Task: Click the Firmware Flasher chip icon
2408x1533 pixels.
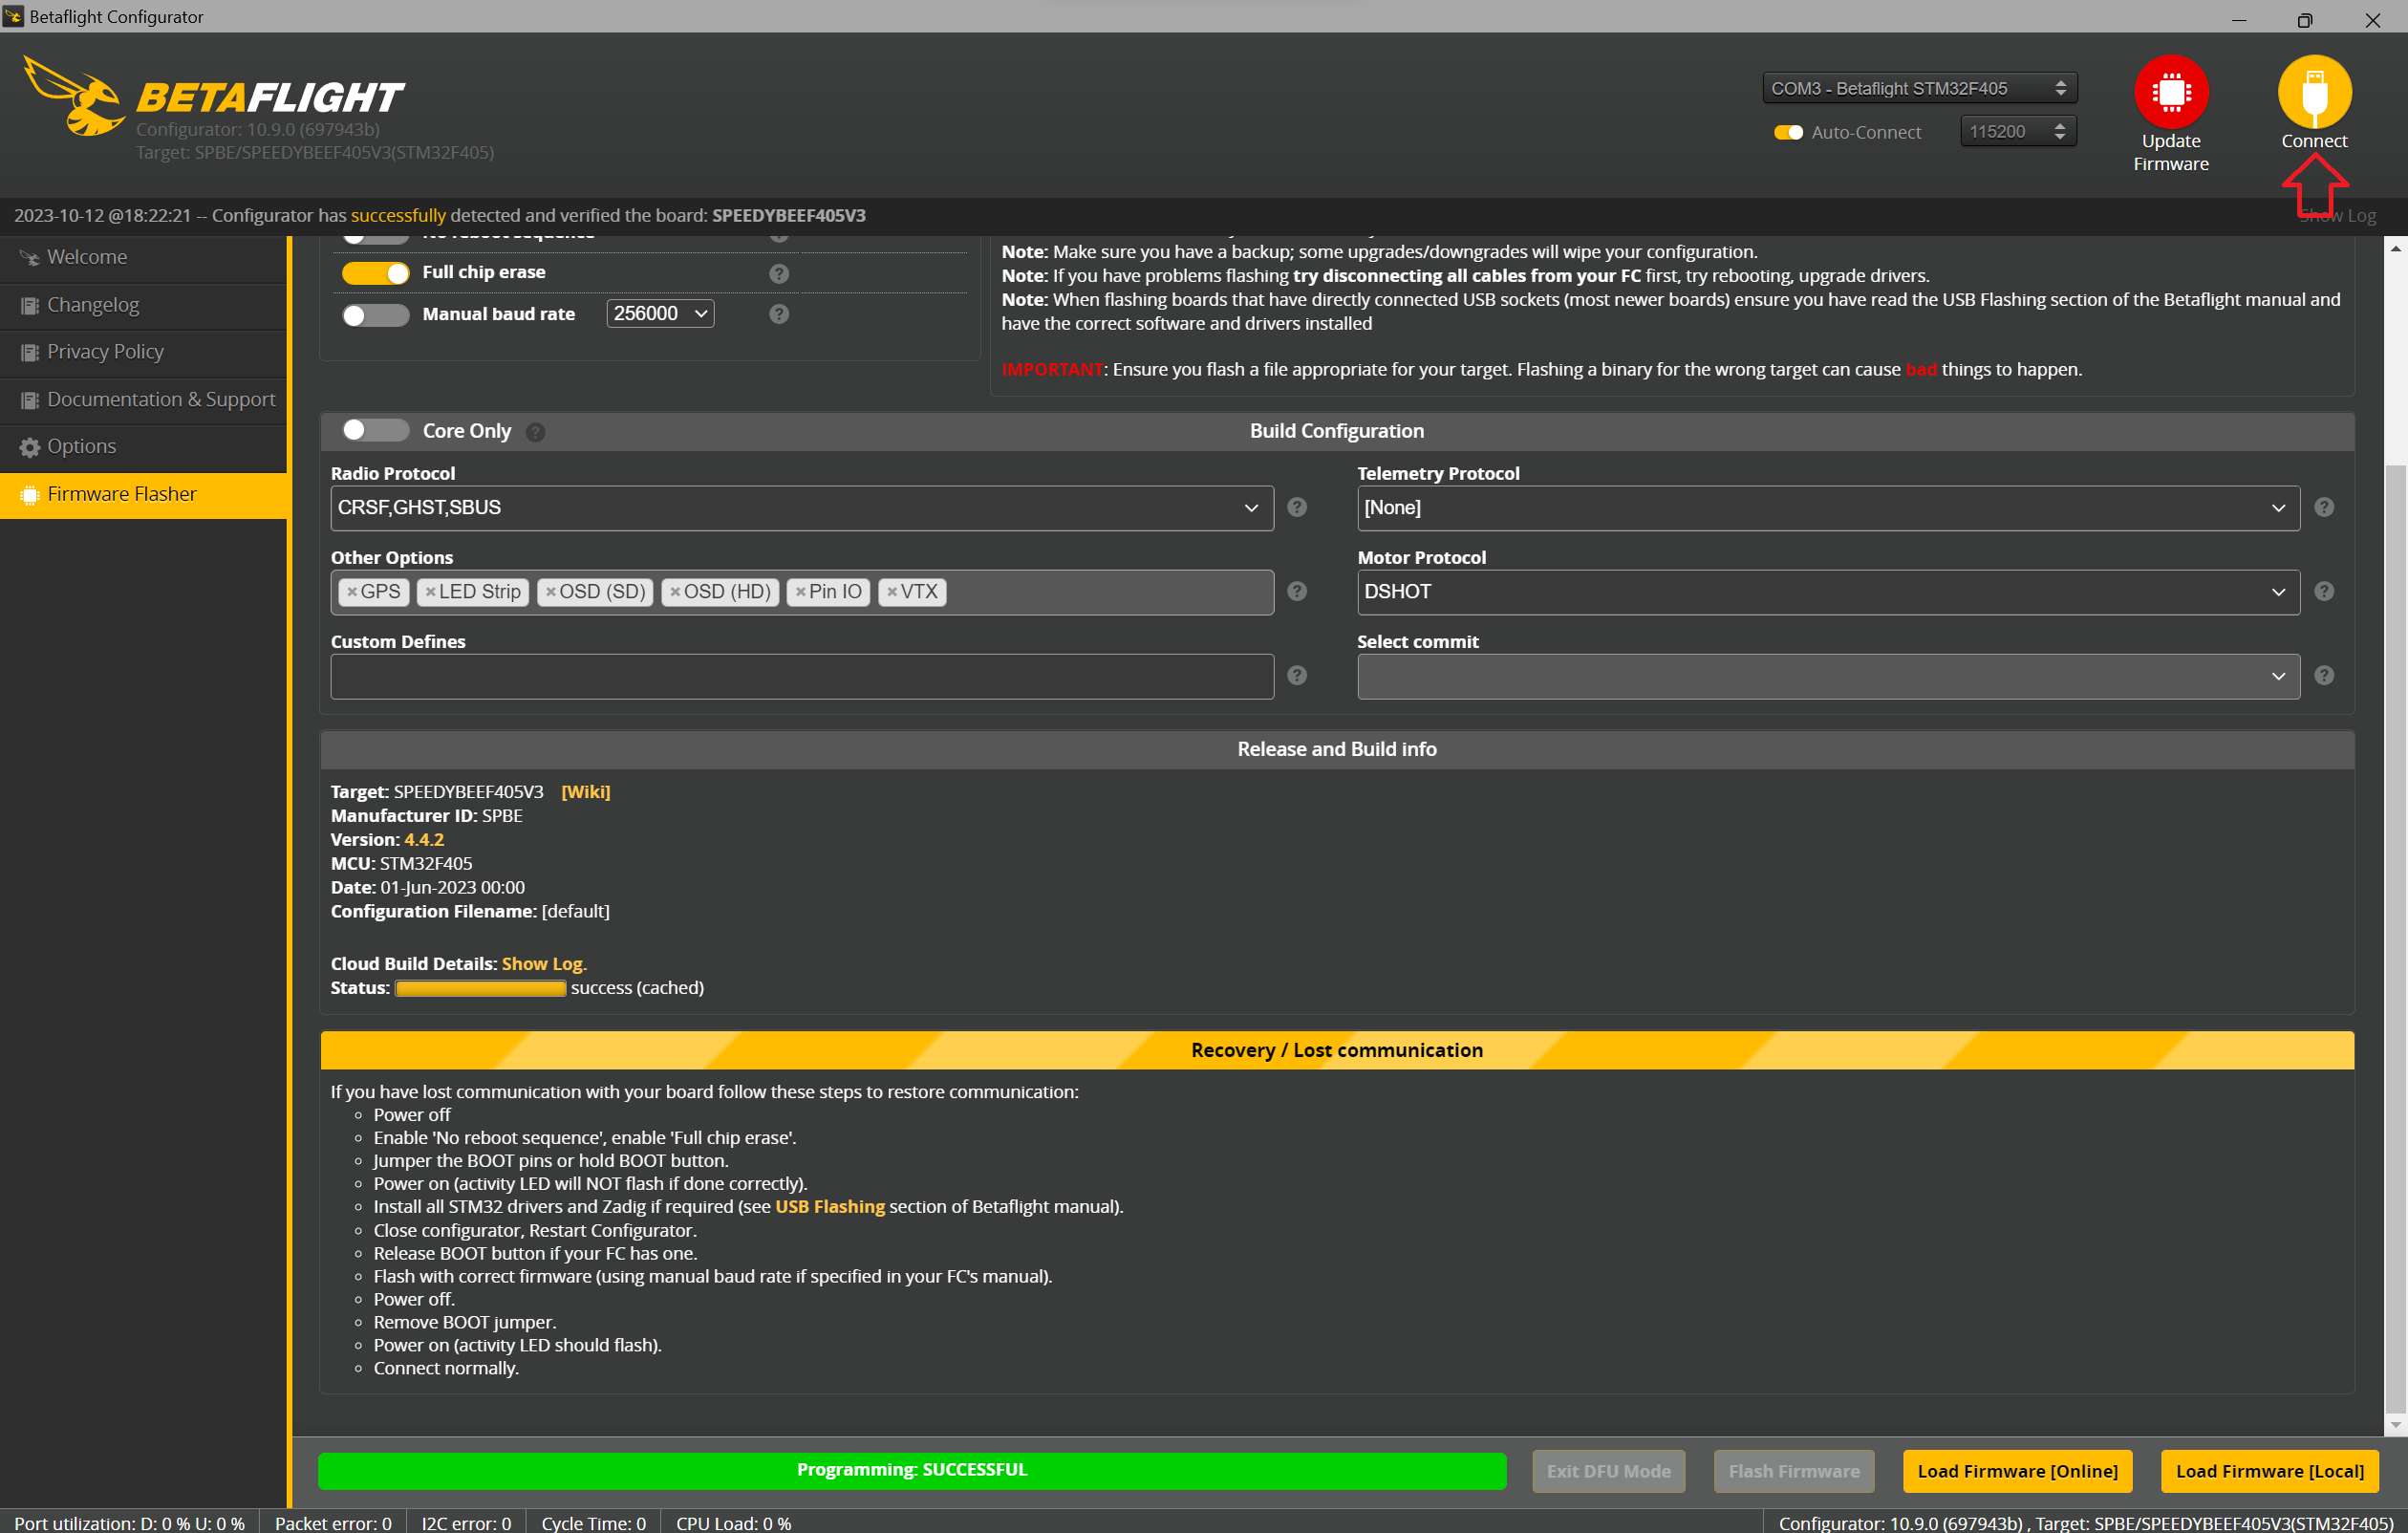Action: (x=29, y=495)
